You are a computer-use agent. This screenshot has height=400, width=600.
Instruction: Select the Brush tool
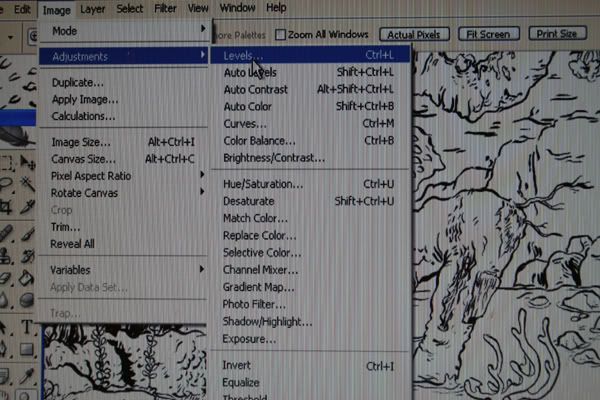click(27, 233)
